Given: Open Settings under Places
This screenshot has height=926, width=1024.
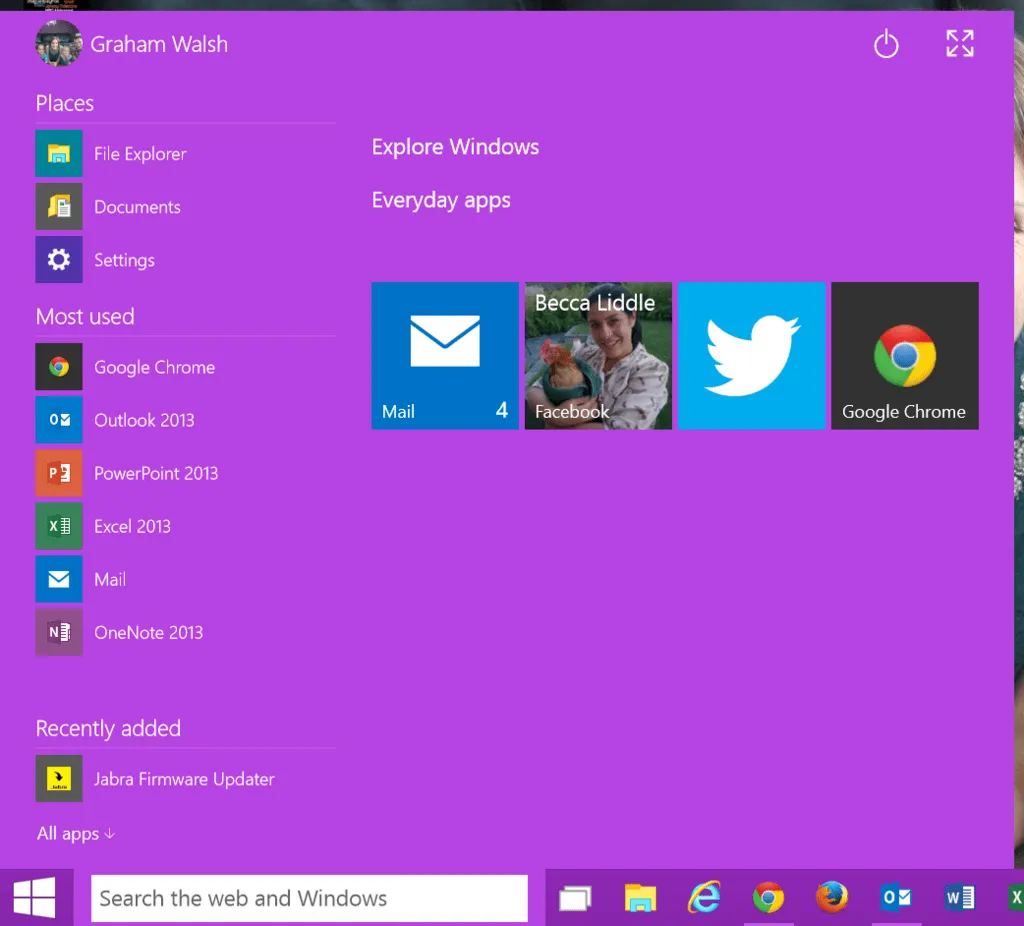Looking at the screenshot, I should (x=124, y=260).
